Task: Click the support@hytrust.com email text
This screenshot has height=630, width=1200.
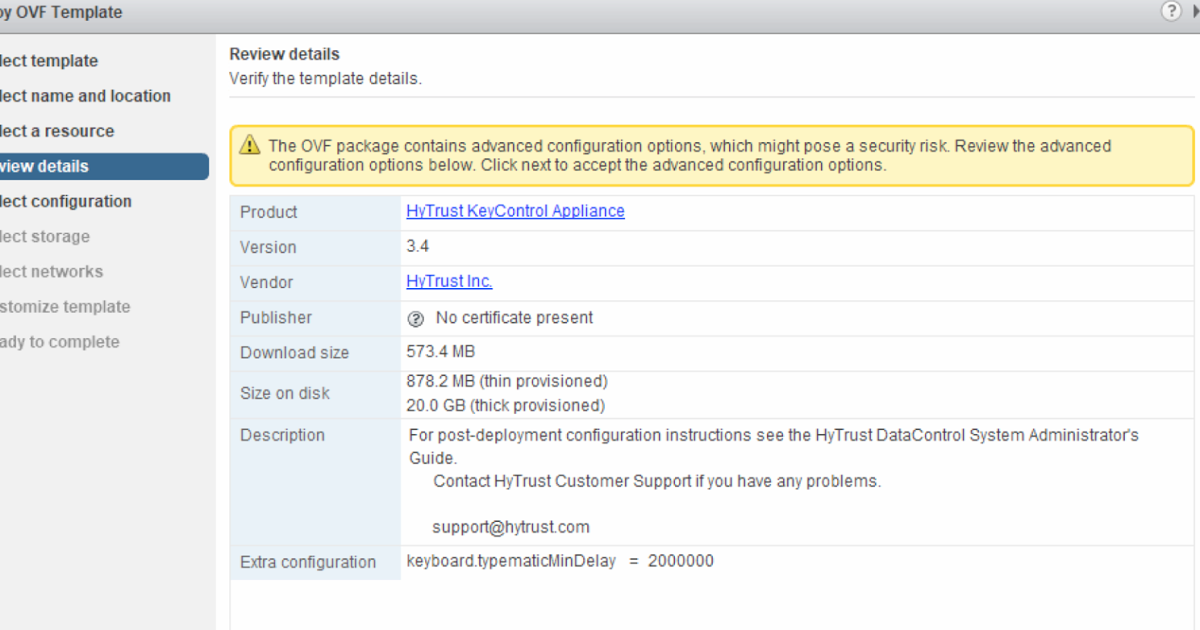Action: point(510,527)
